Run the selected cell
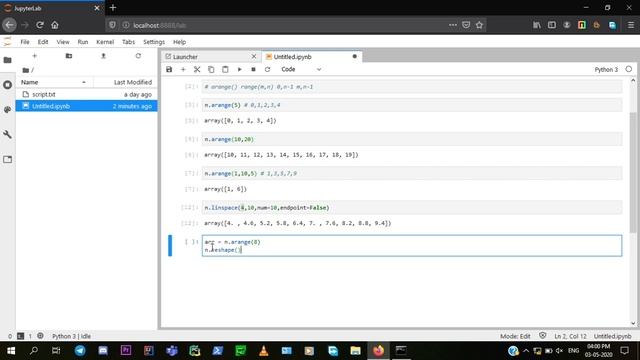640x360 pixels. point(239,69)
